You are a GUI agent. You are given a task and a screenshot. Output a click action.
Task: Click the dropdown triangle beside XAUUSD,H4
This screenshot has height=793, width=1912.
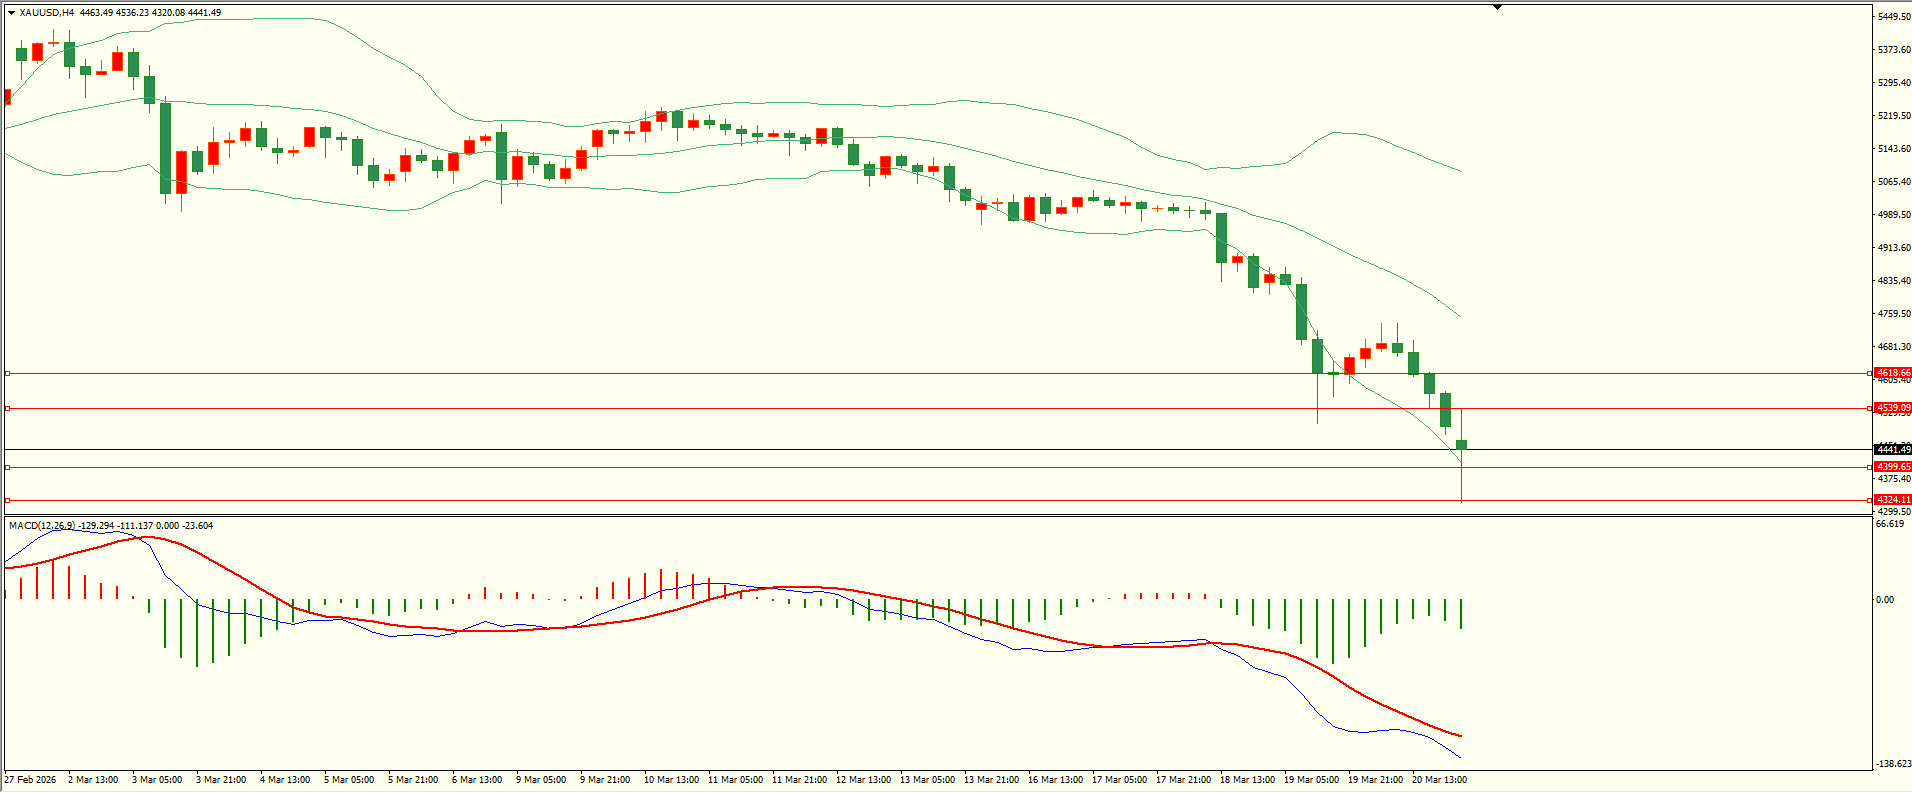11,13
